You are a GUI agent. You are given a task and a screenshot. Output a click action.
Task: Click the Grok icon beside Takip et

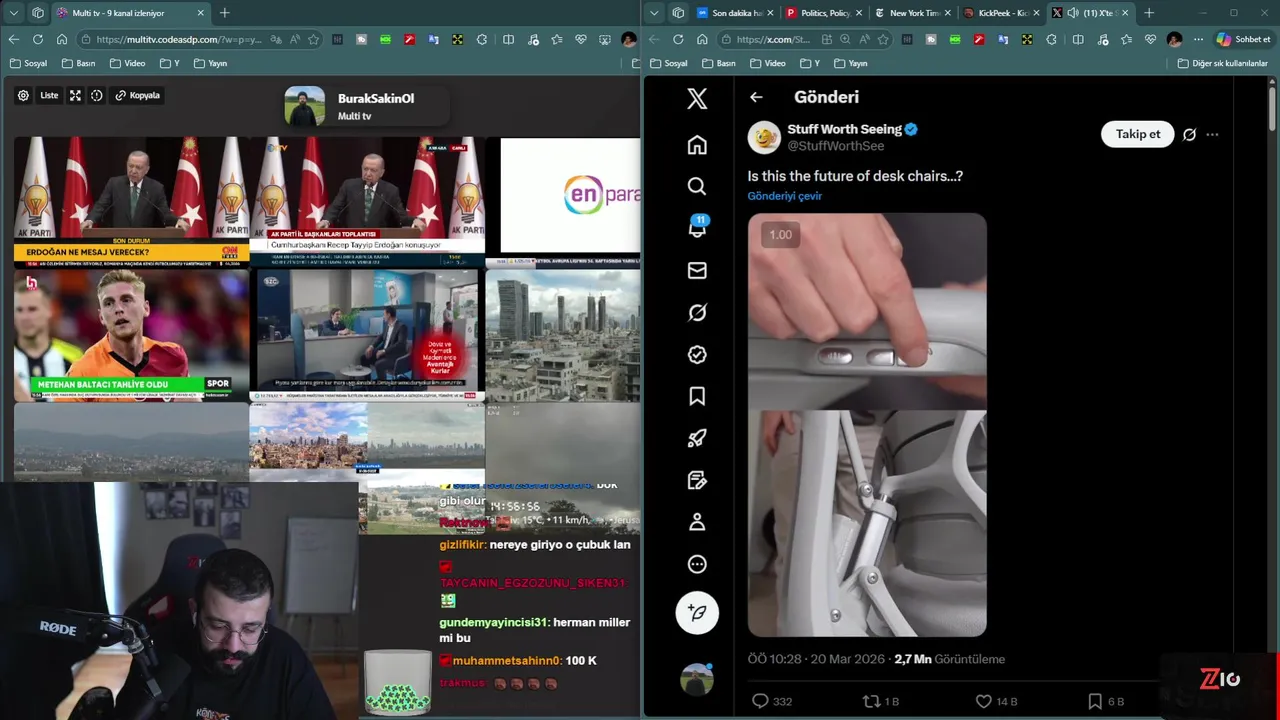tap(1189, 134)
